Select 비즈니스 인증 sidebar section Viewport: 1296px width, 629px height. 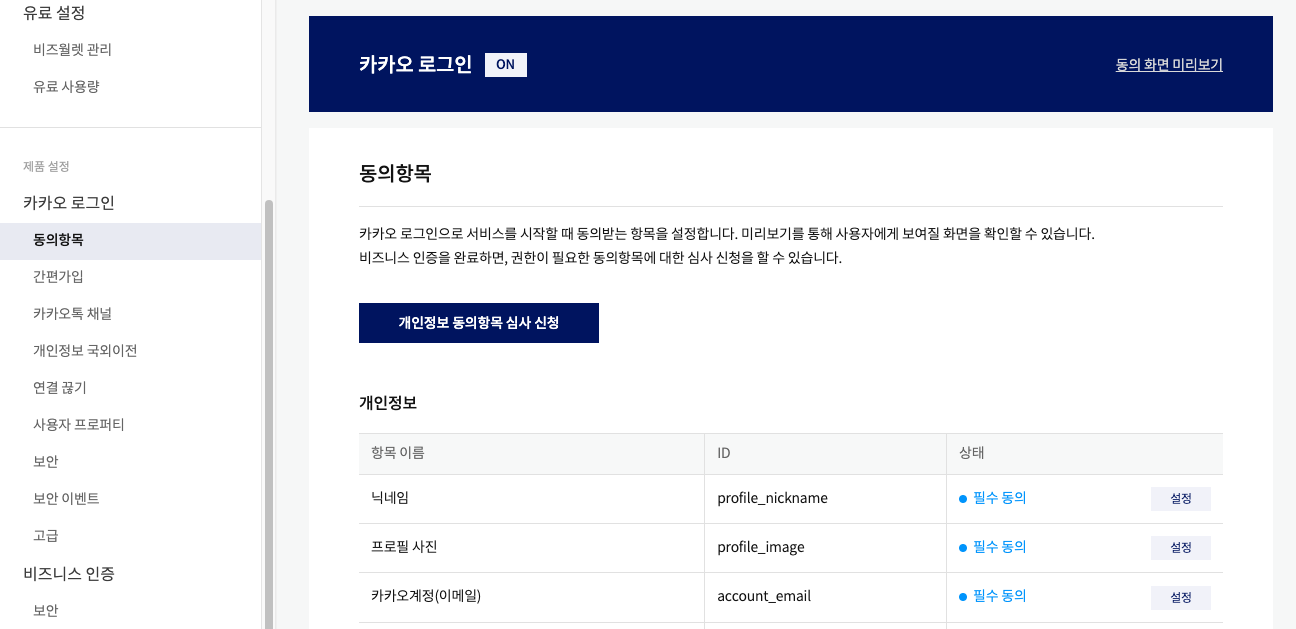coord(69,574)
